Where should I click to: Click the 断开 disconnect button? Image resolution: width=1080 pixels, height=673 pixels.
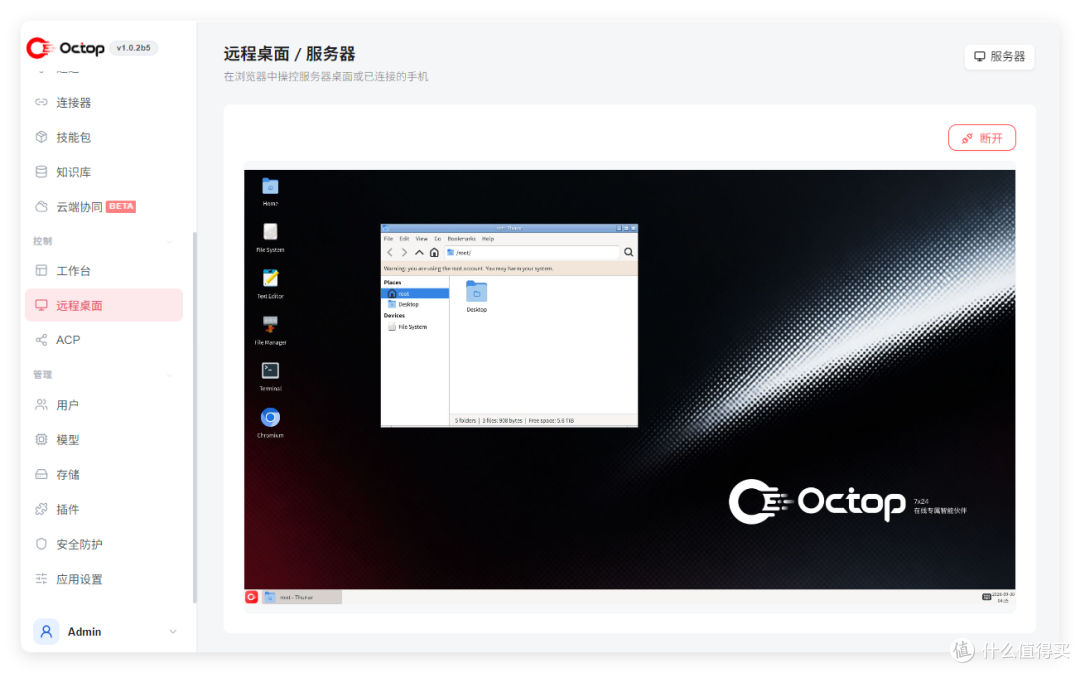pyautogui.click(x=982, y=138)
